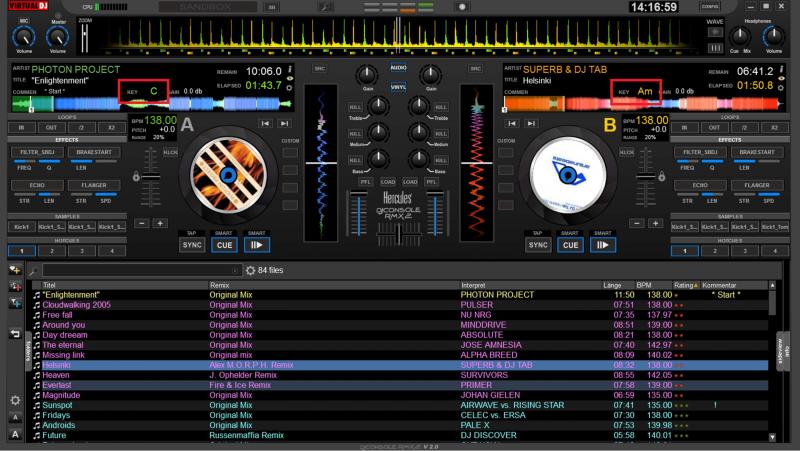The height and width of the screenshot is (451, 800).
Task: Click deck A pitch slider handle
Action: 151,176
